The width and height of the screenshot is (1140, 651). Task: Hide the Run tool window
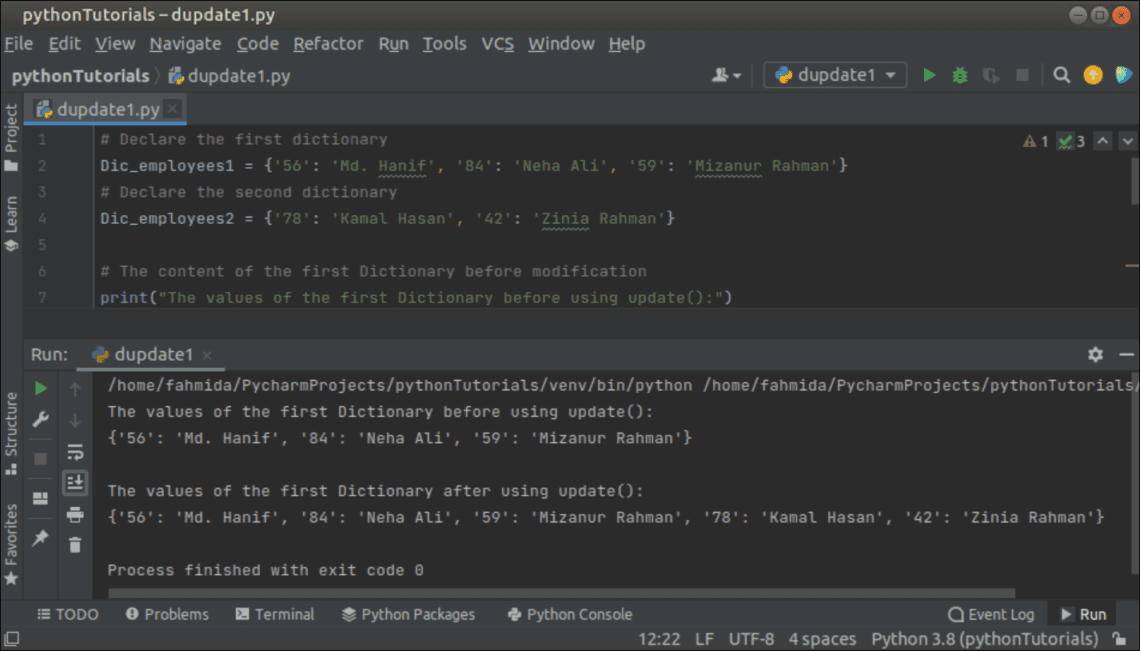1126,354
